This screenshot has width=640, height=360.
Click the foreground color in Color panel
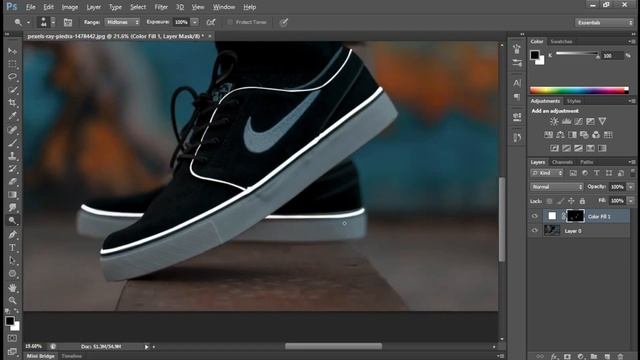click(534, 54)
